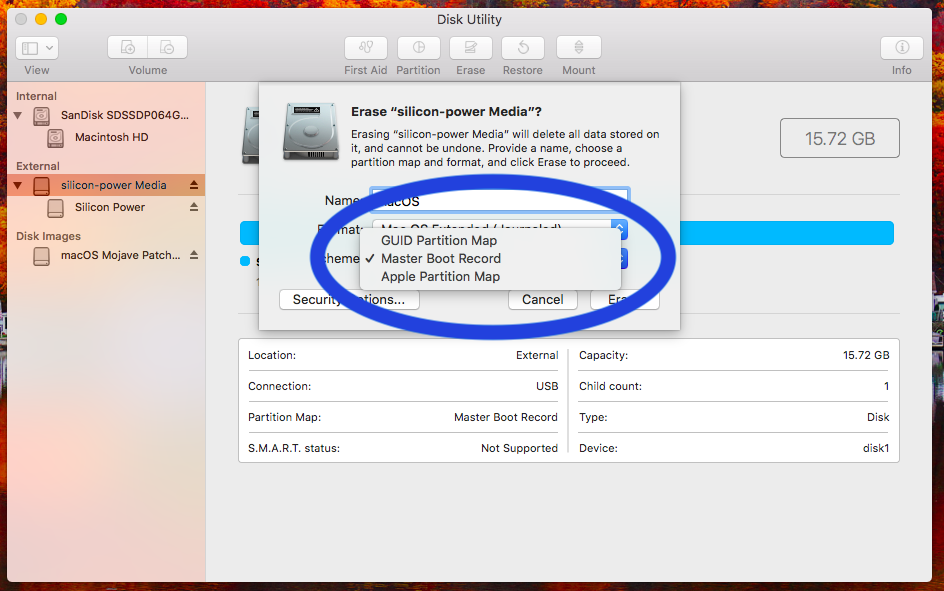Viewport: 944px width, 591px height.
Task: Click the remove Volume toolbar icon
Action: click(x=167, y=48)
